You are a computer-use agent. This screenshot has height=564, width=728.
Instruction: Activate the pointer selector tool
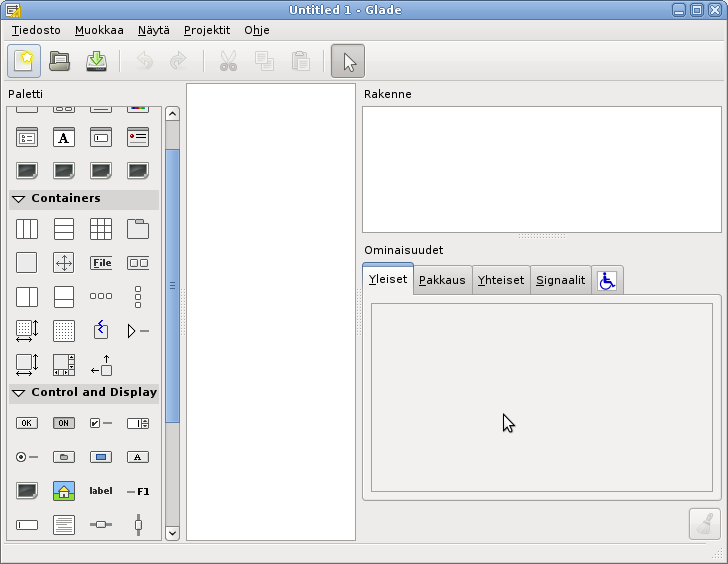coord(348,62)
